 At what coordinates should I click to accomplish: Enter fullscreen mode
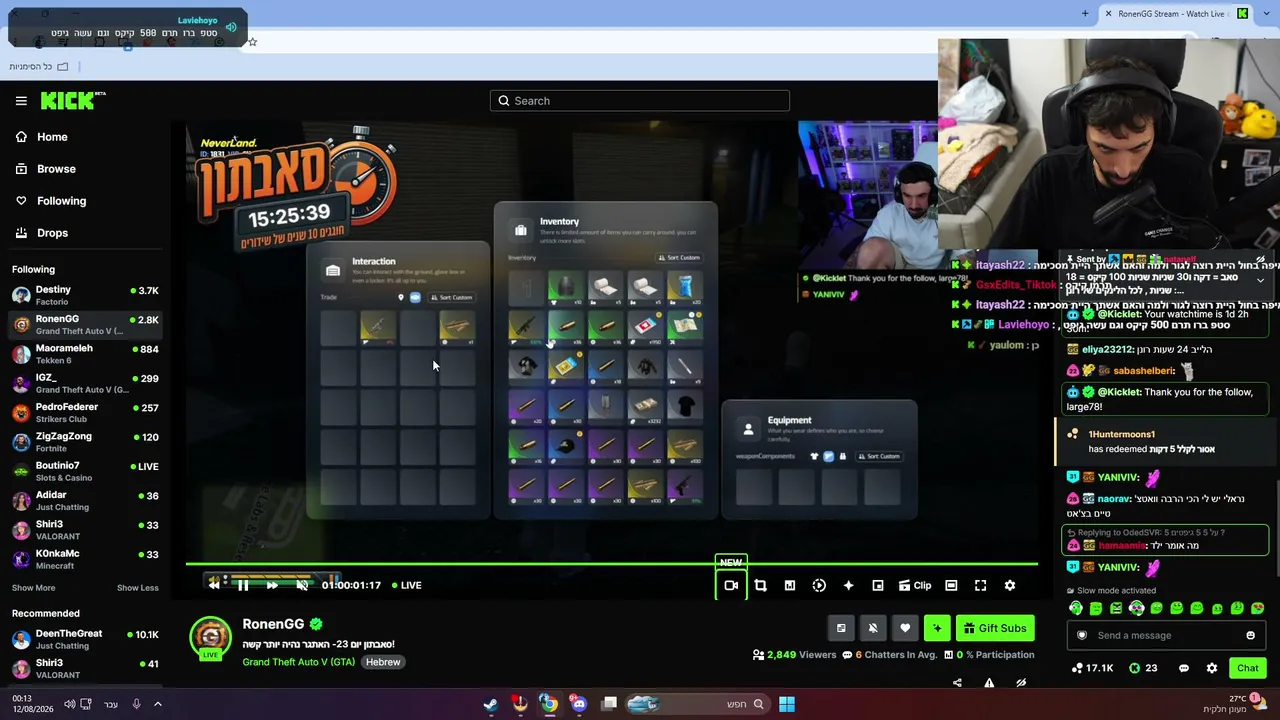tap(980, 585)
